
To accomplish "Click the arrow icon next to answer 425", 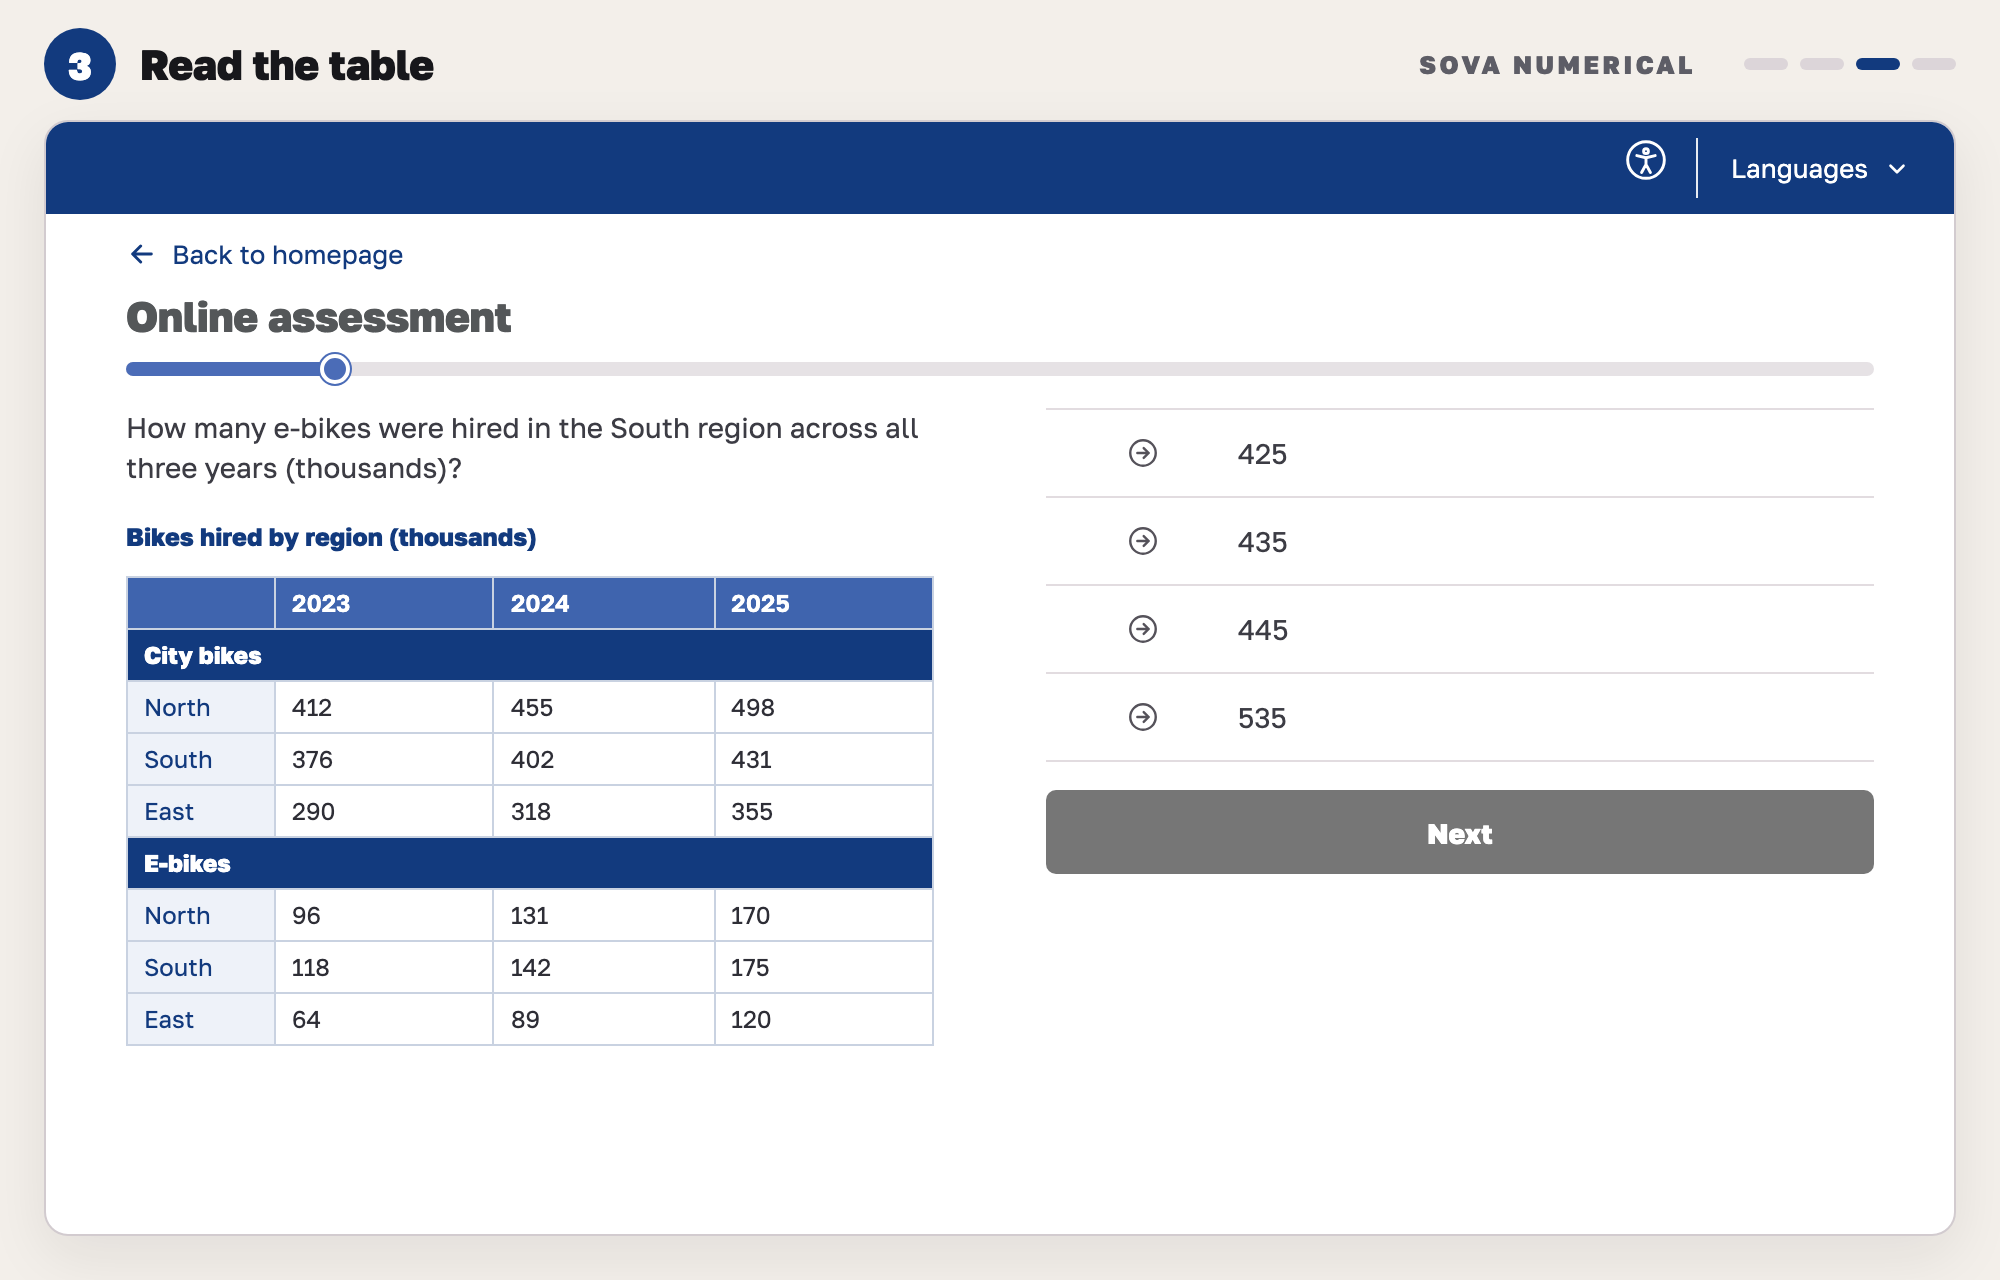I will [1143, 453].
